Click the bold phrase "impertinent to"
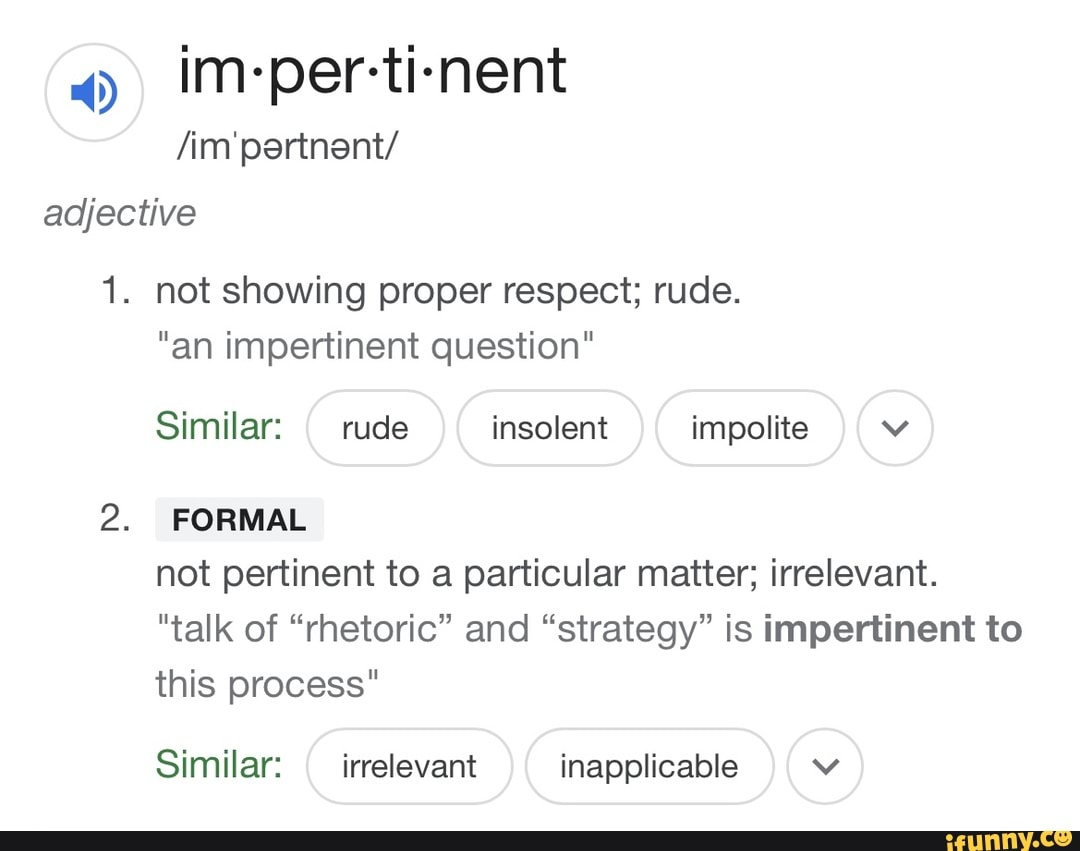Image resolution: width=1080 pixels, height=851 pixels. (x=892, y=629)
